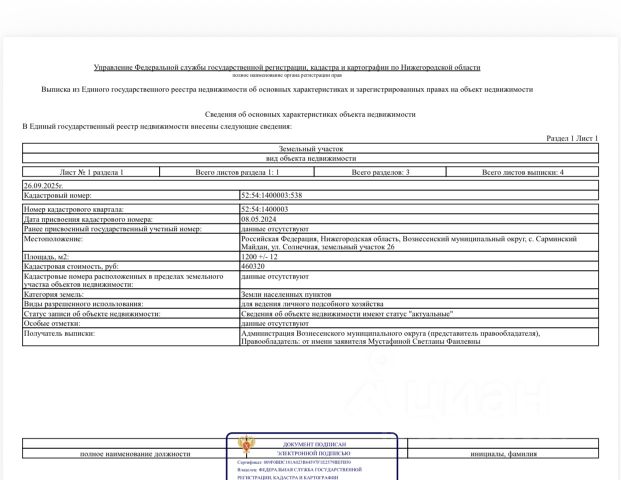The image size is (621, 480).
Task: Click 'Номер кадастрового квартала:' label
Action: [74, 209]
